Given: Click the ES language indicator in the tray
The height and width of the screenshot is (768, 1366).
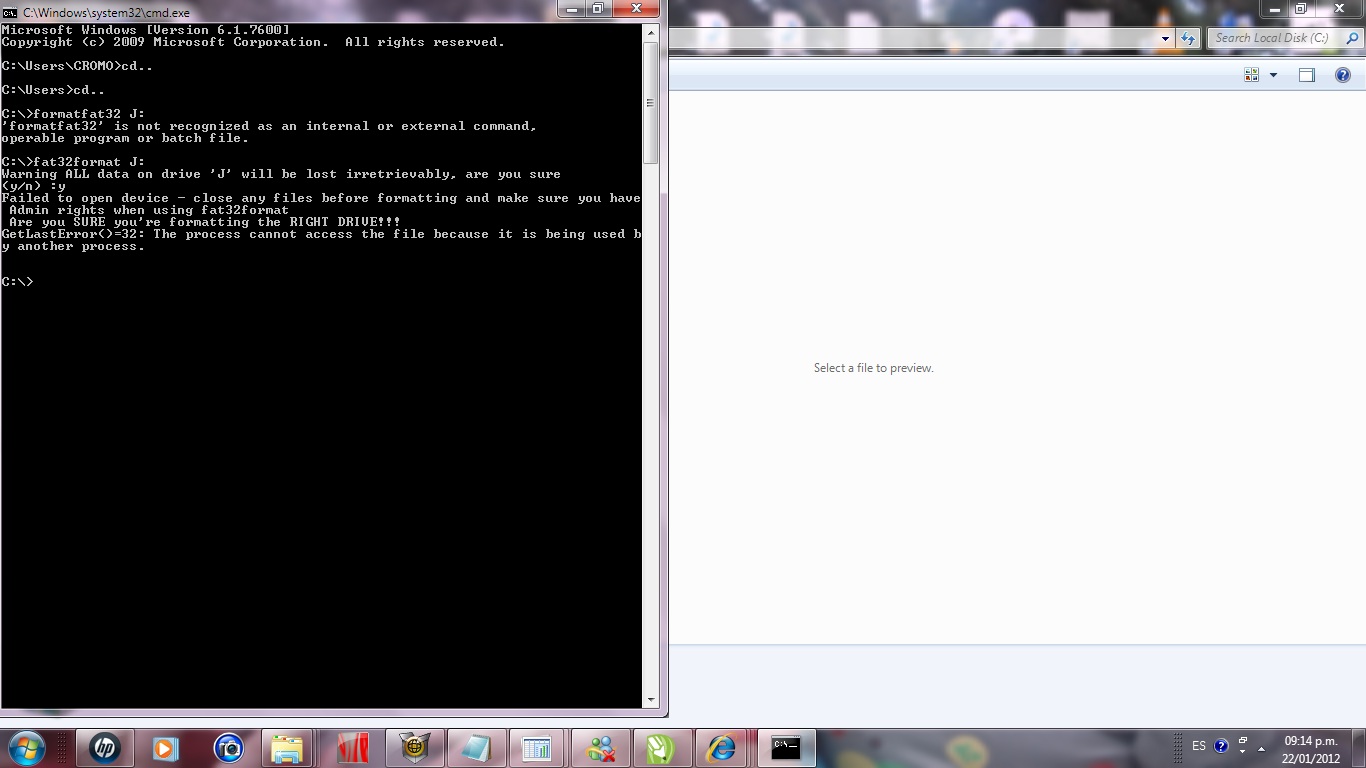Looking at the screenshot, I should coord(1199,746).
